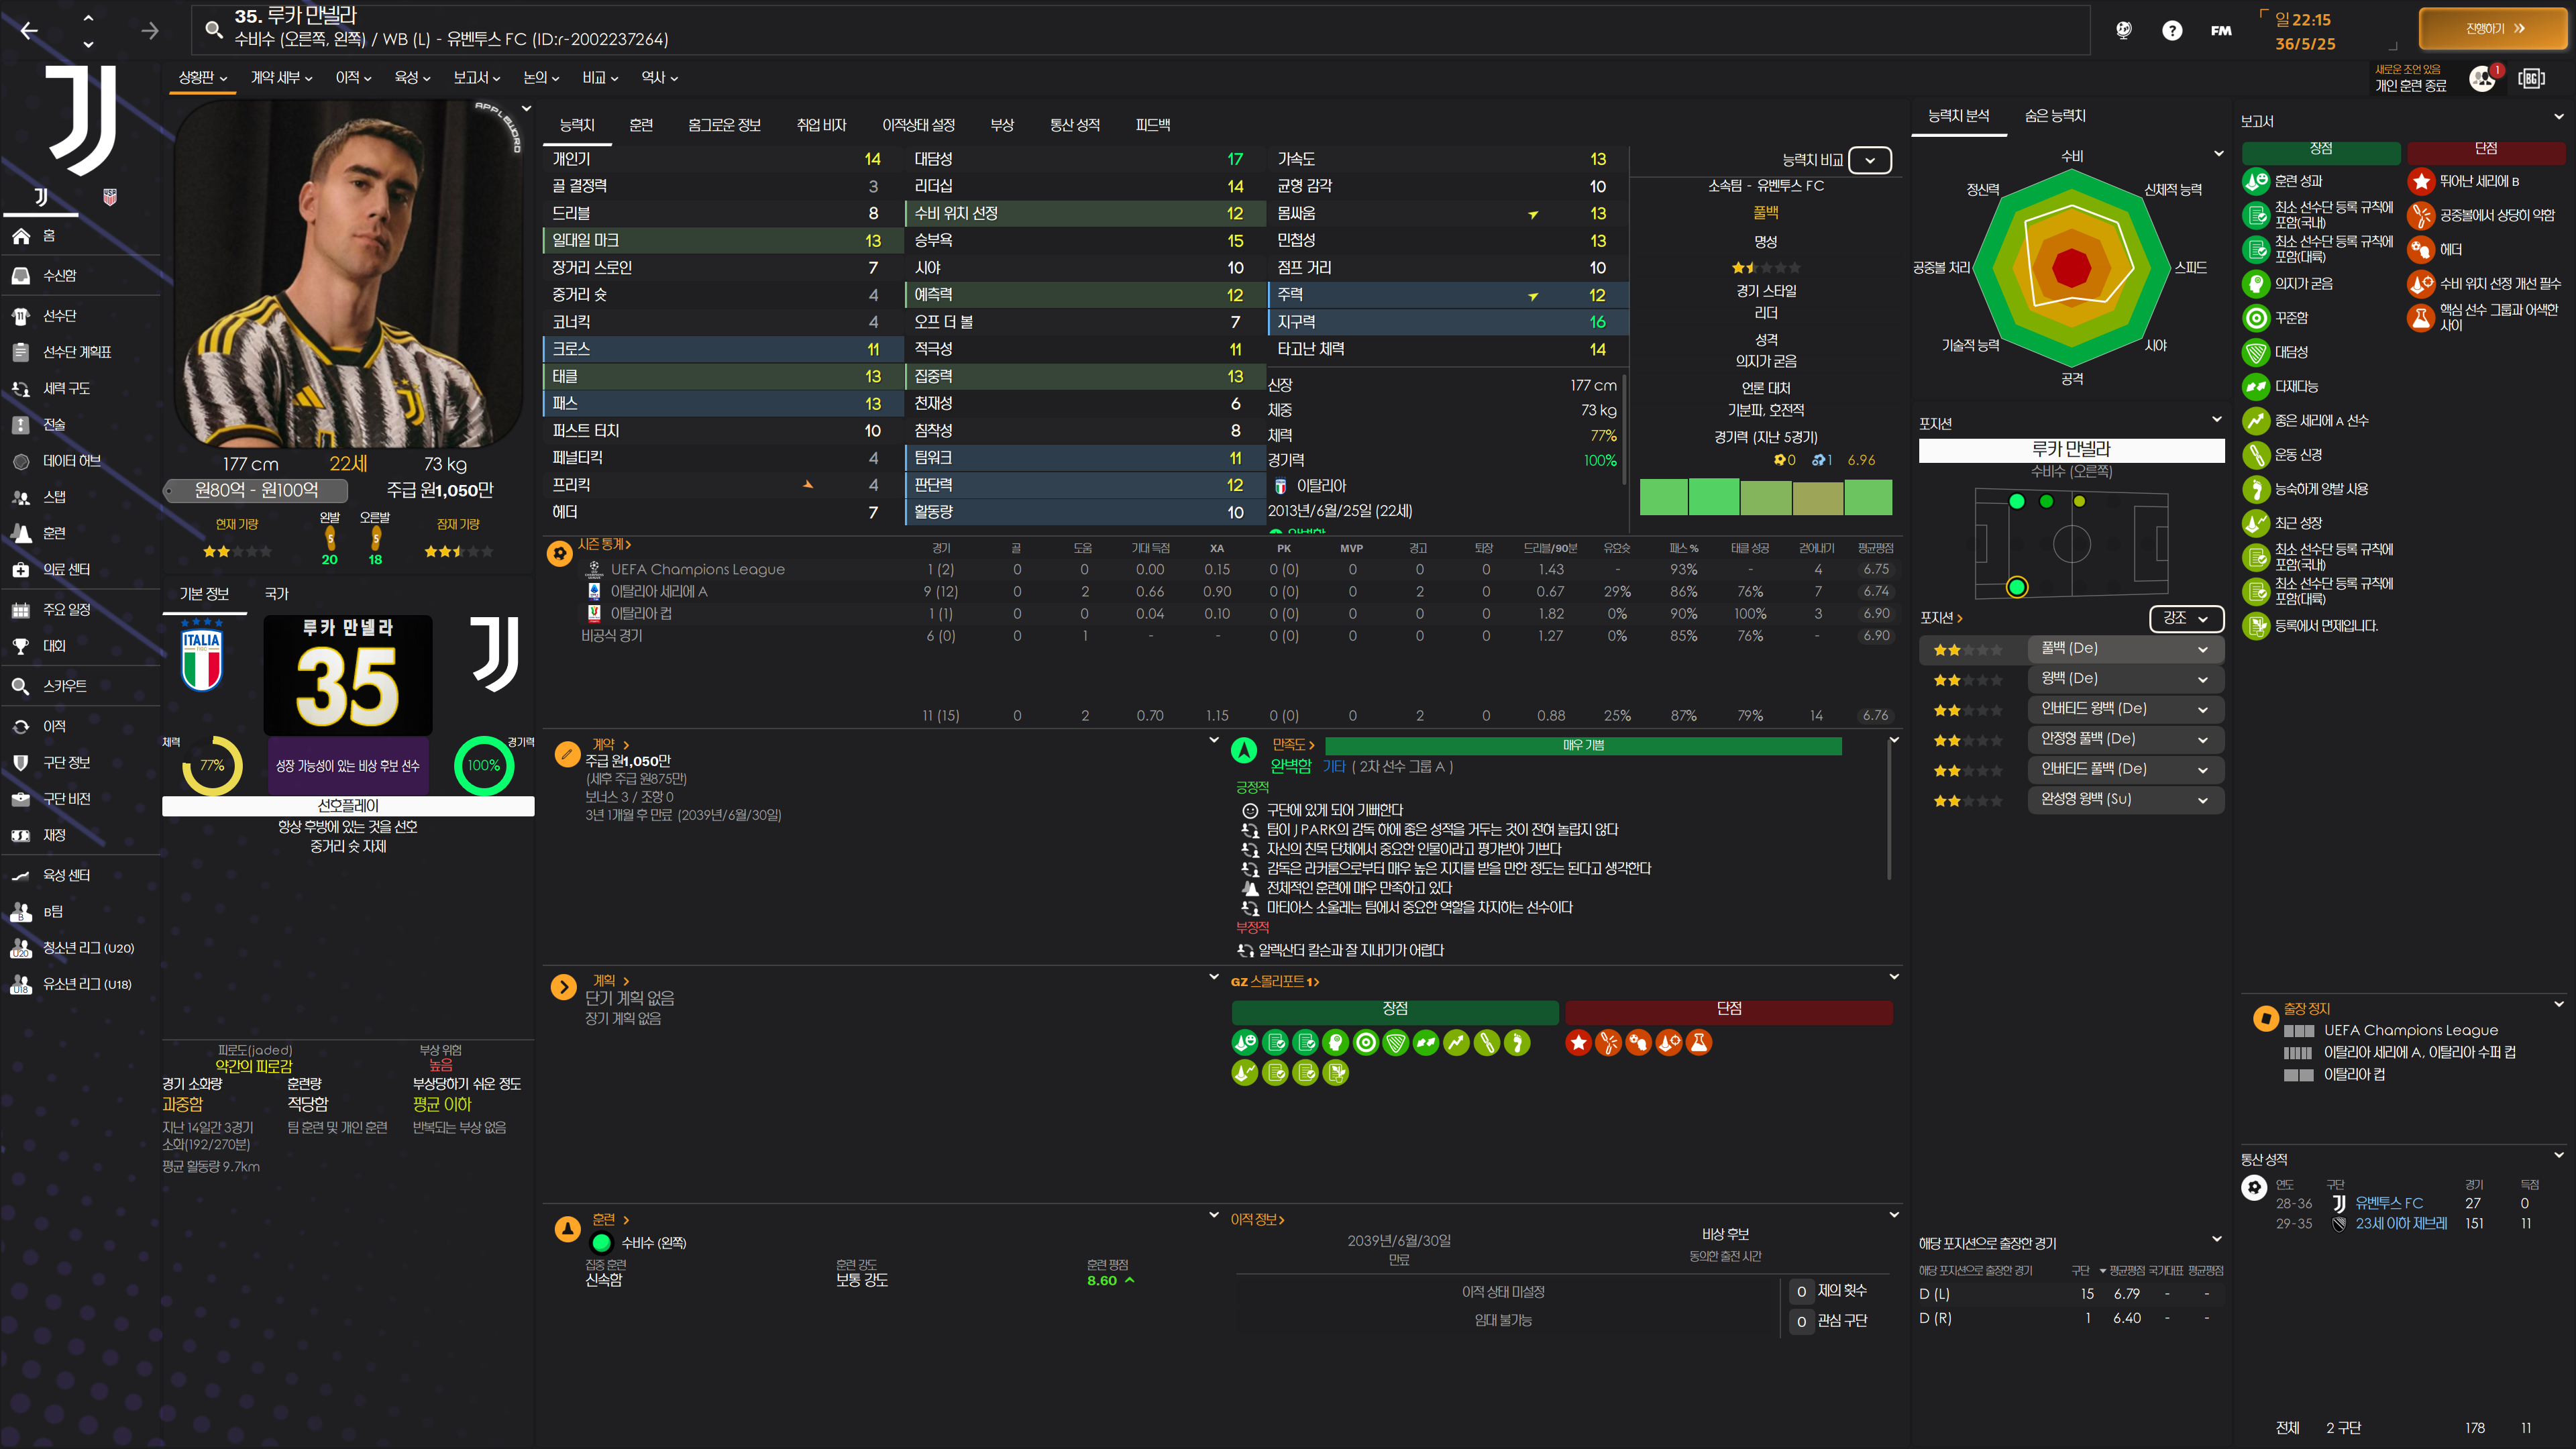Toggle the Juventus first team badge selector
The image size is (2576, 1449).
41,197
